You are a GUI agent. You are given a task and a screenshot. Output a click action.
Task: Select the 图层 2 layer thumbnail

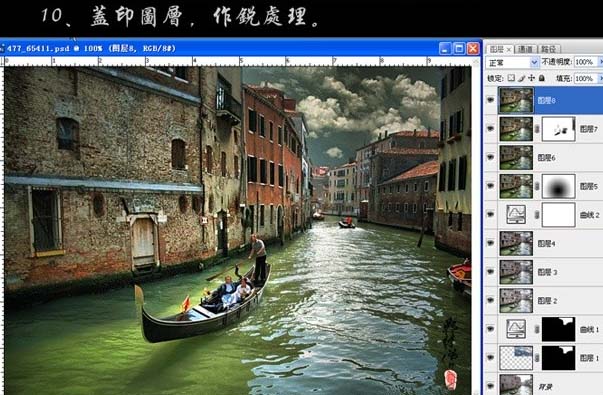(516, 300)
